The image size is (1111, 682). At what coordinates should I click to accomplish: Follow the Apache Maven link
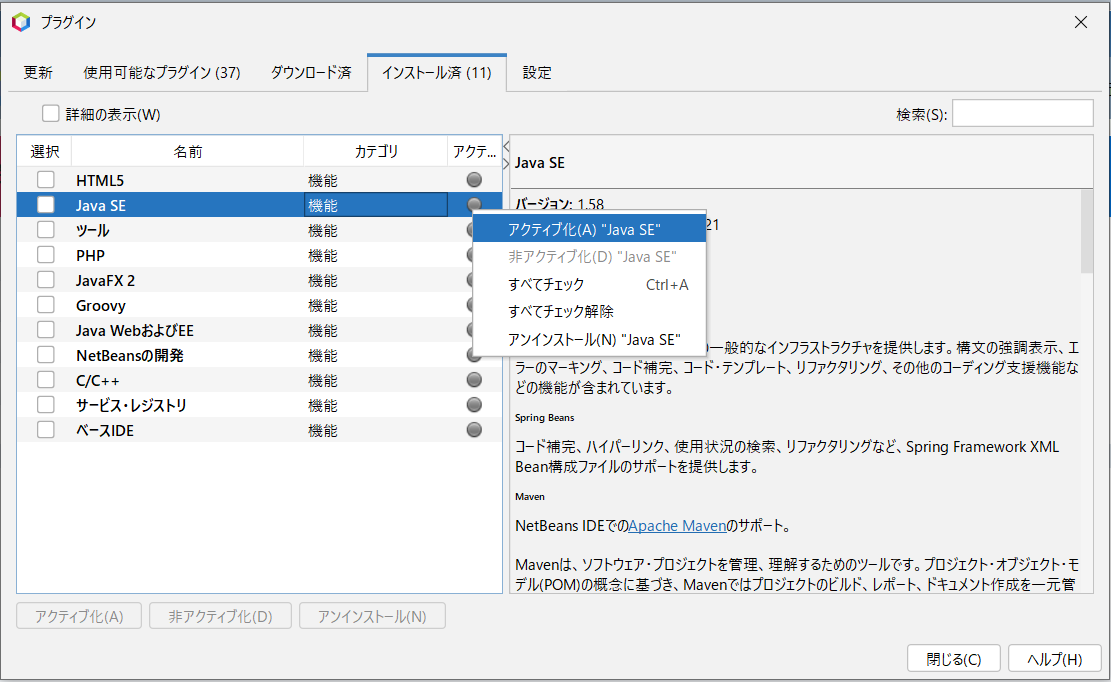click(677, 525)
